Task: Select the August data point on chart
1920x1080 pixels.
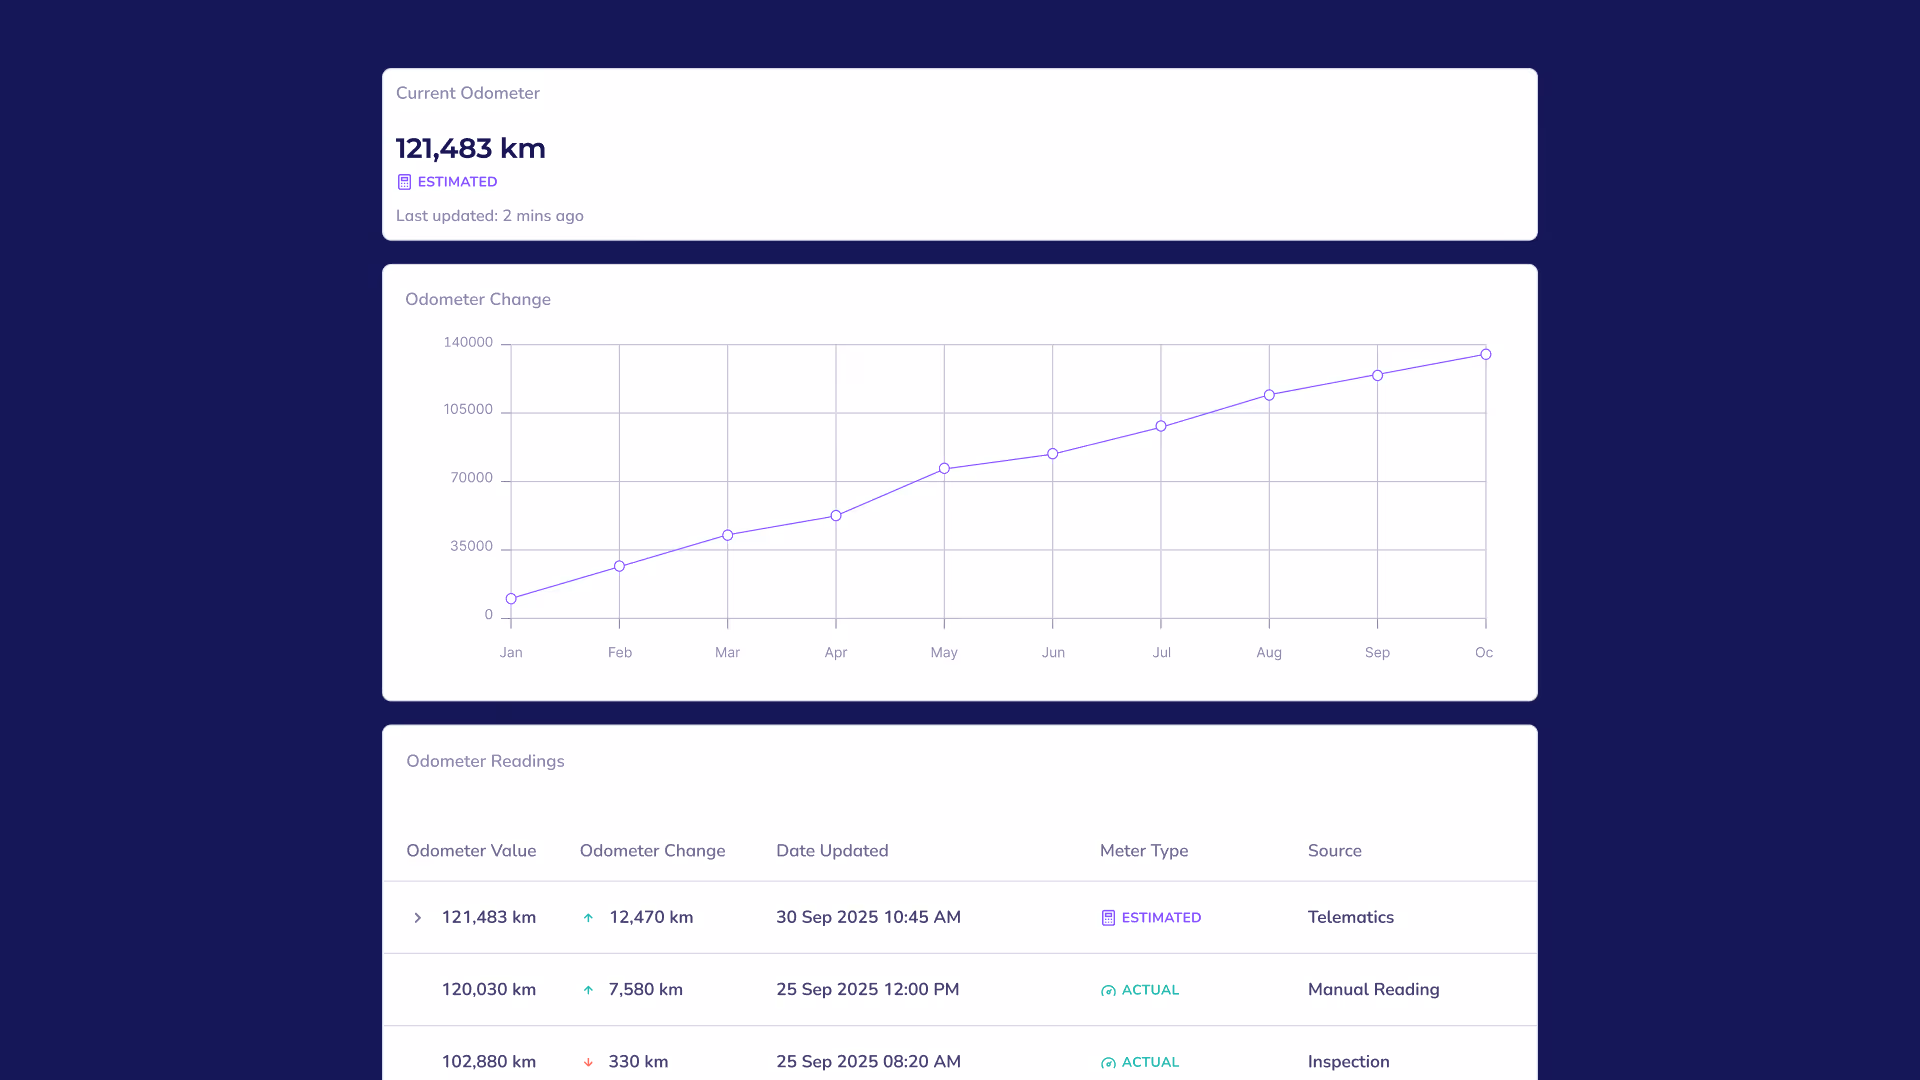Action: pos(1269,395)
